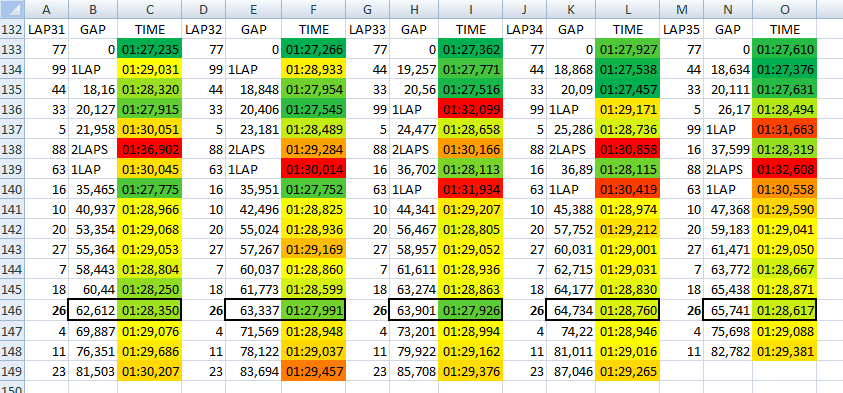Click the select-all corner triangle
The width and height of the screenshot is (843, 393).
(x=12, y=9)
